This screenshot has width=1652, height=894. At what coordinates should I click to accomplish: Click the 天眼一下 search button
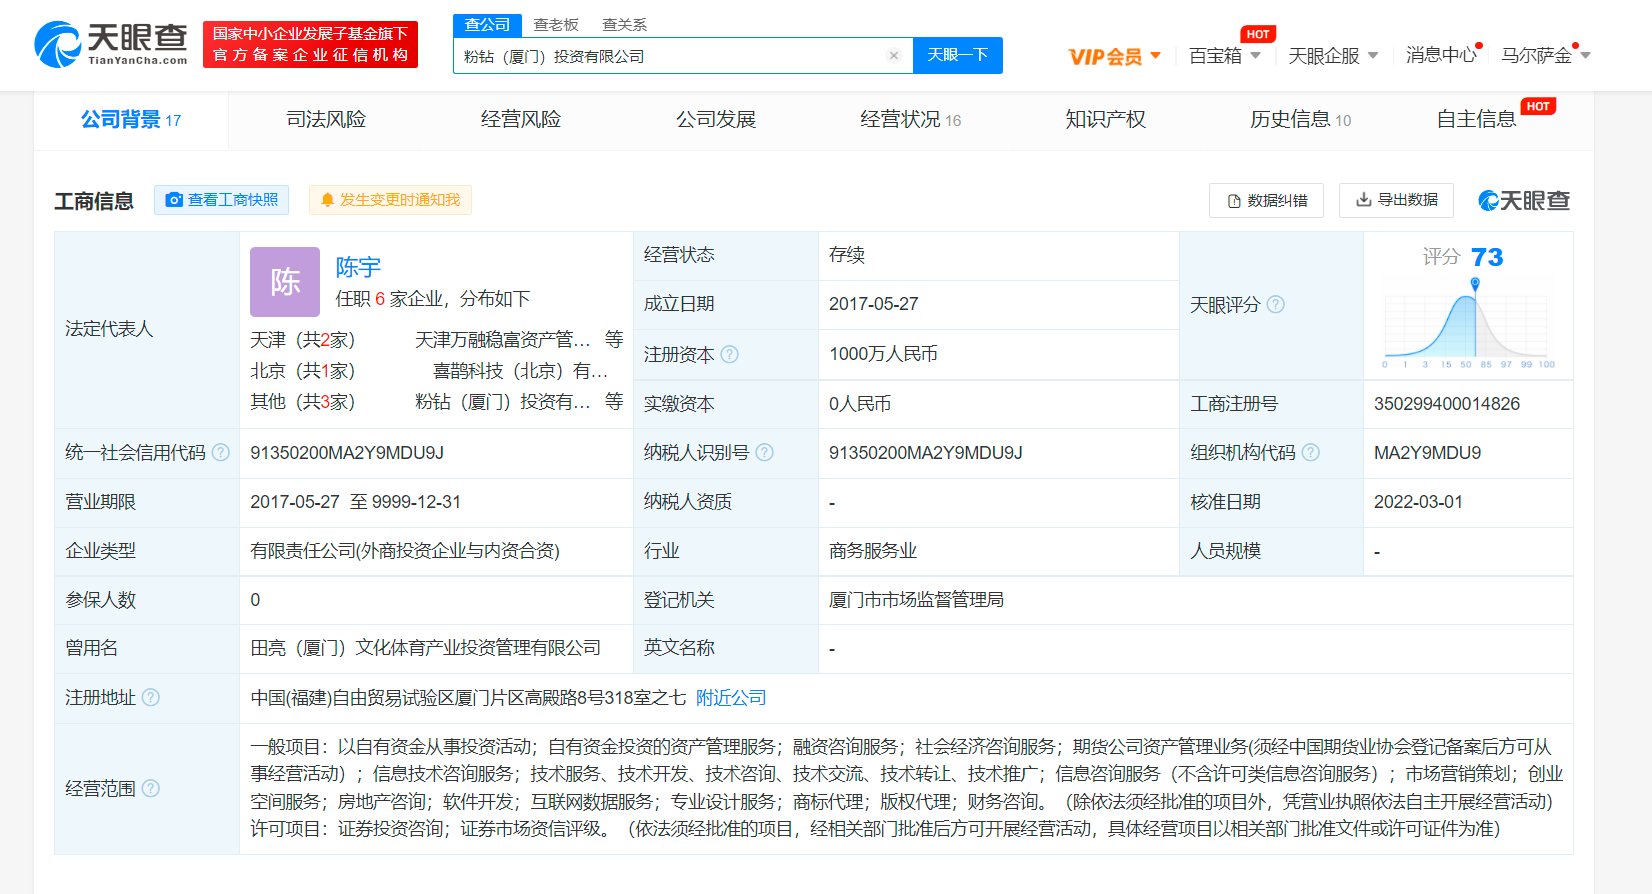click(958, 55)
